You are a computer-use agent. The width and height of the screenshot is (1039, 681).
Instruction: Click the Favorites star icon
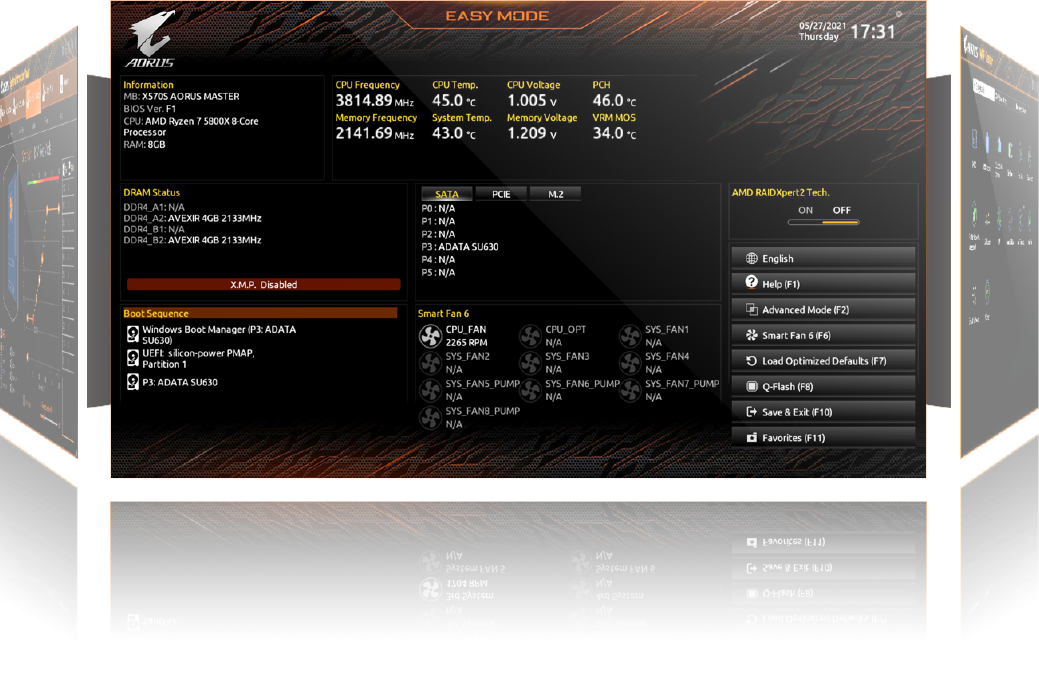coord(751,438)
